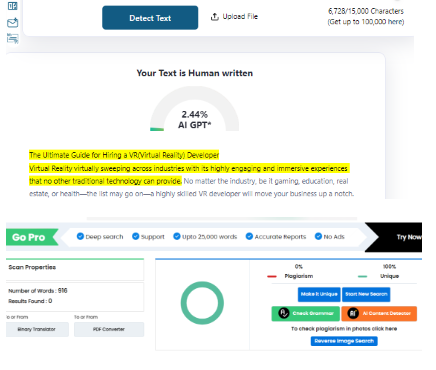Click the Reverse Image Search button
436x370 pixels.
click(x=344, y=341)
